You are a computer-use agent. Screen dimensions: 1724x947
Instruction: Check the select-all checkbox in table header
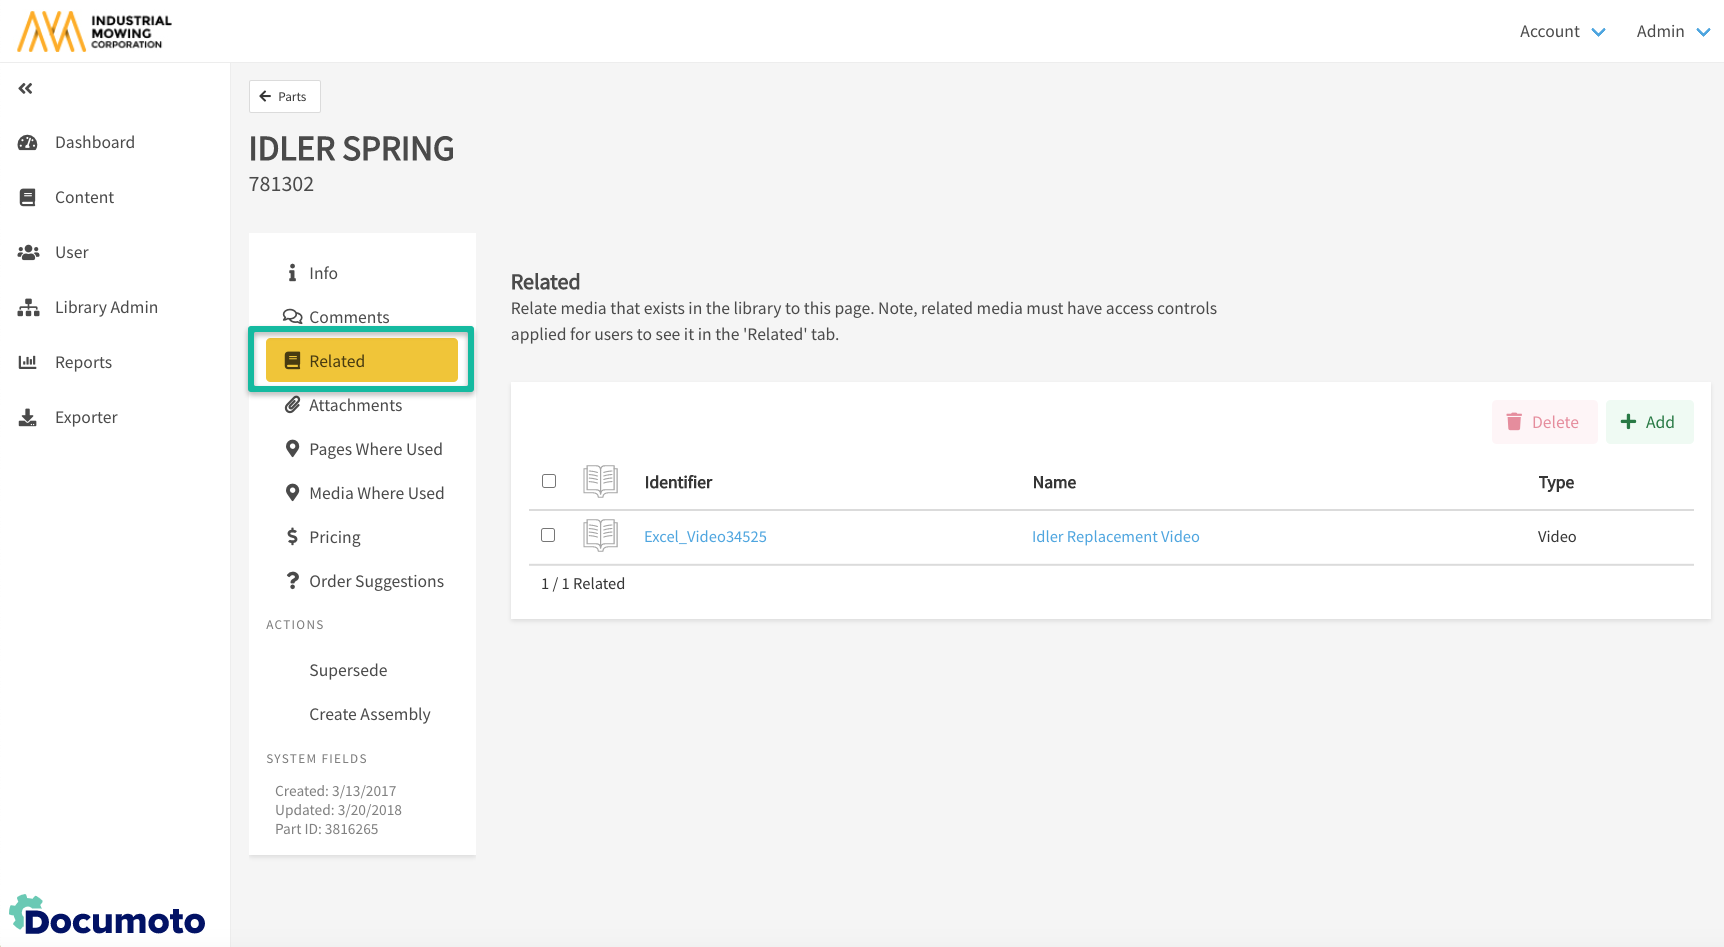pos(549,481)
